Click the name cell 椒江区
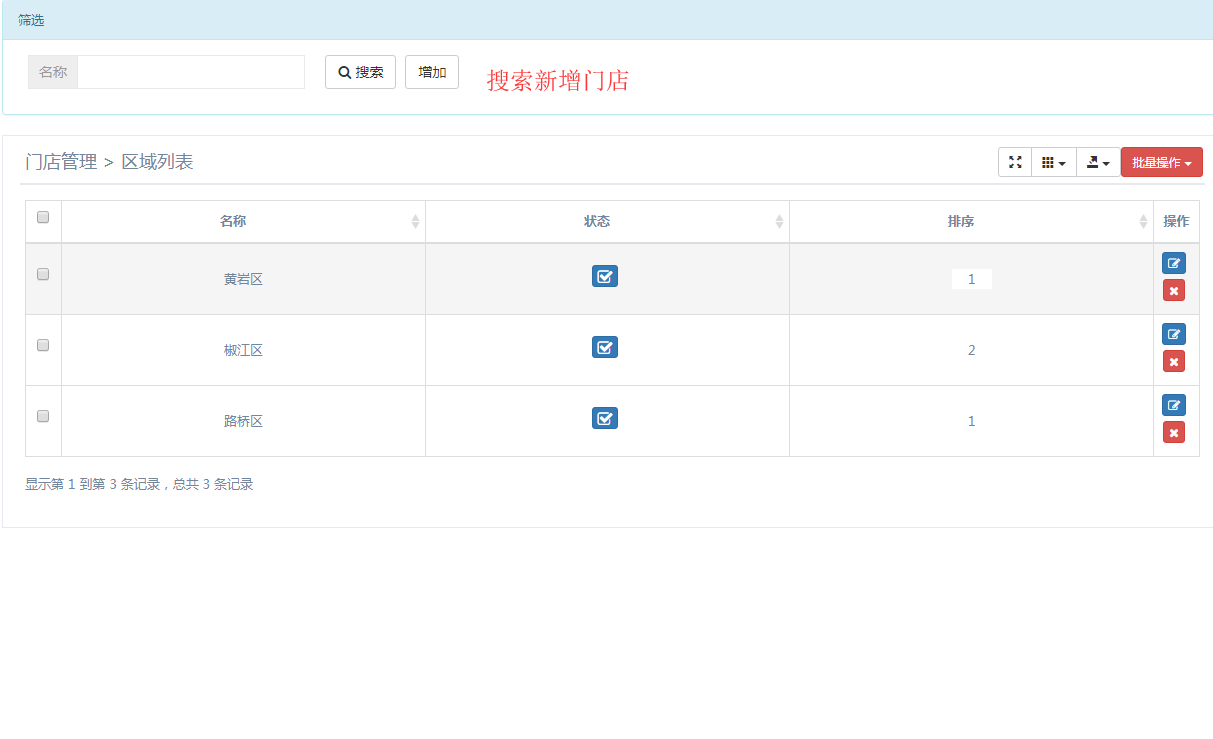Image resolution: width=1213 pixels, height=739 pixels. (x=243, y=350)
